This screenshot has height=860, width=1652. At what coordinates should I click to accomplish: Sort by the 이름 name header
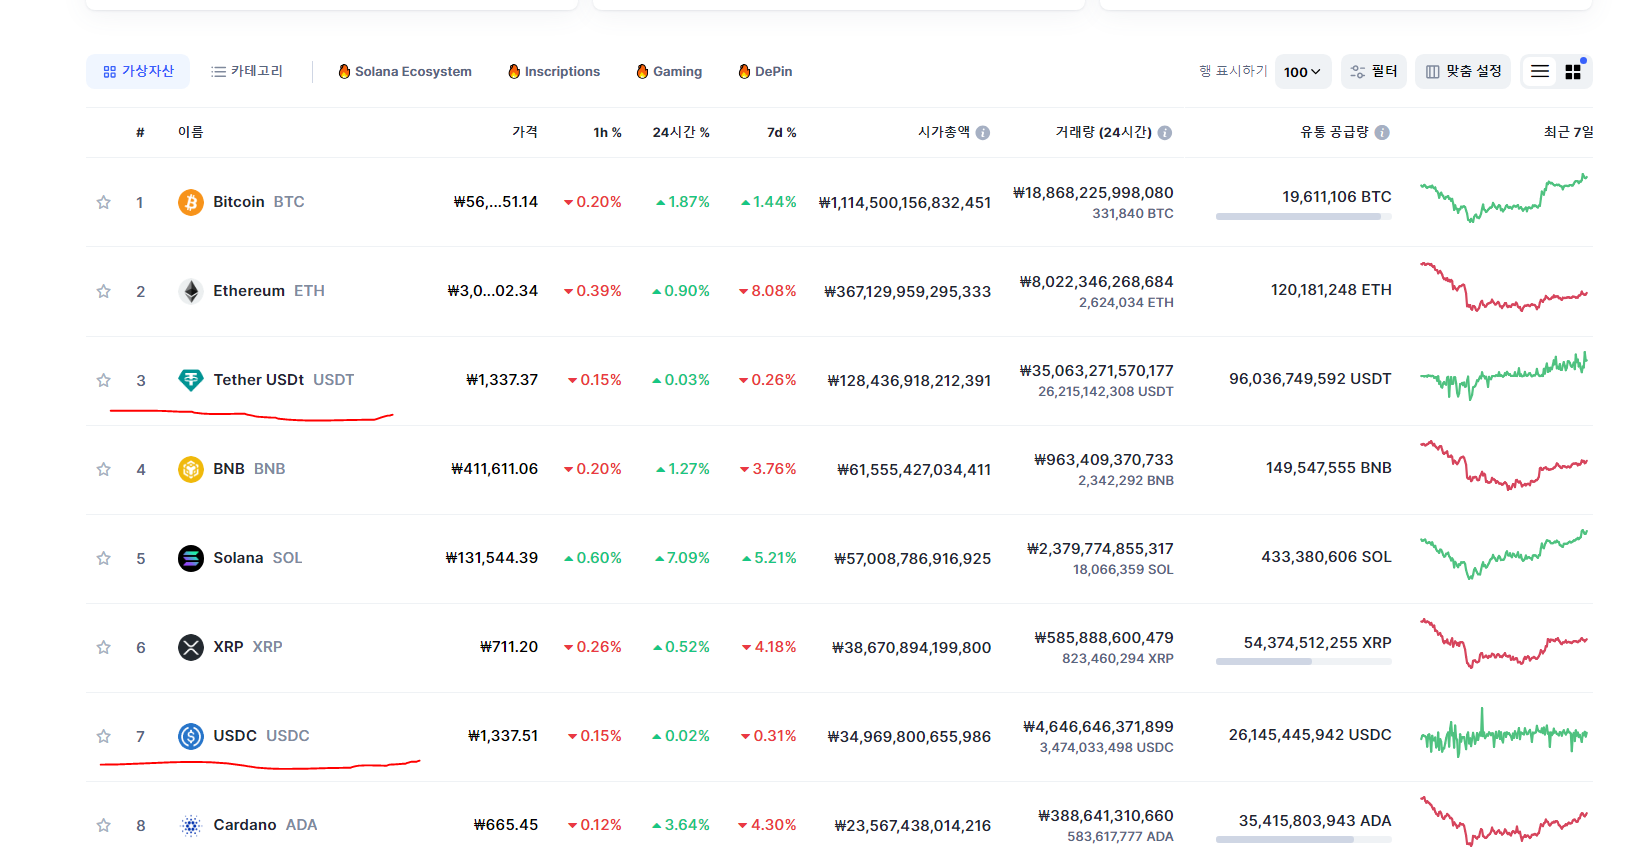point(190,132)
